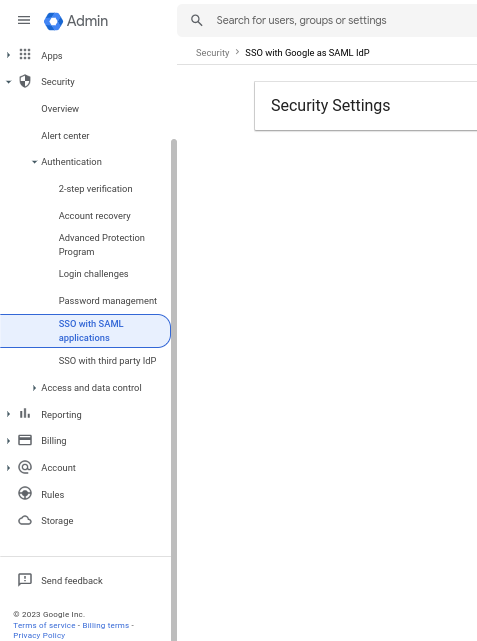Click the search users and settings field
477x641 pixels.
[327, 20]
